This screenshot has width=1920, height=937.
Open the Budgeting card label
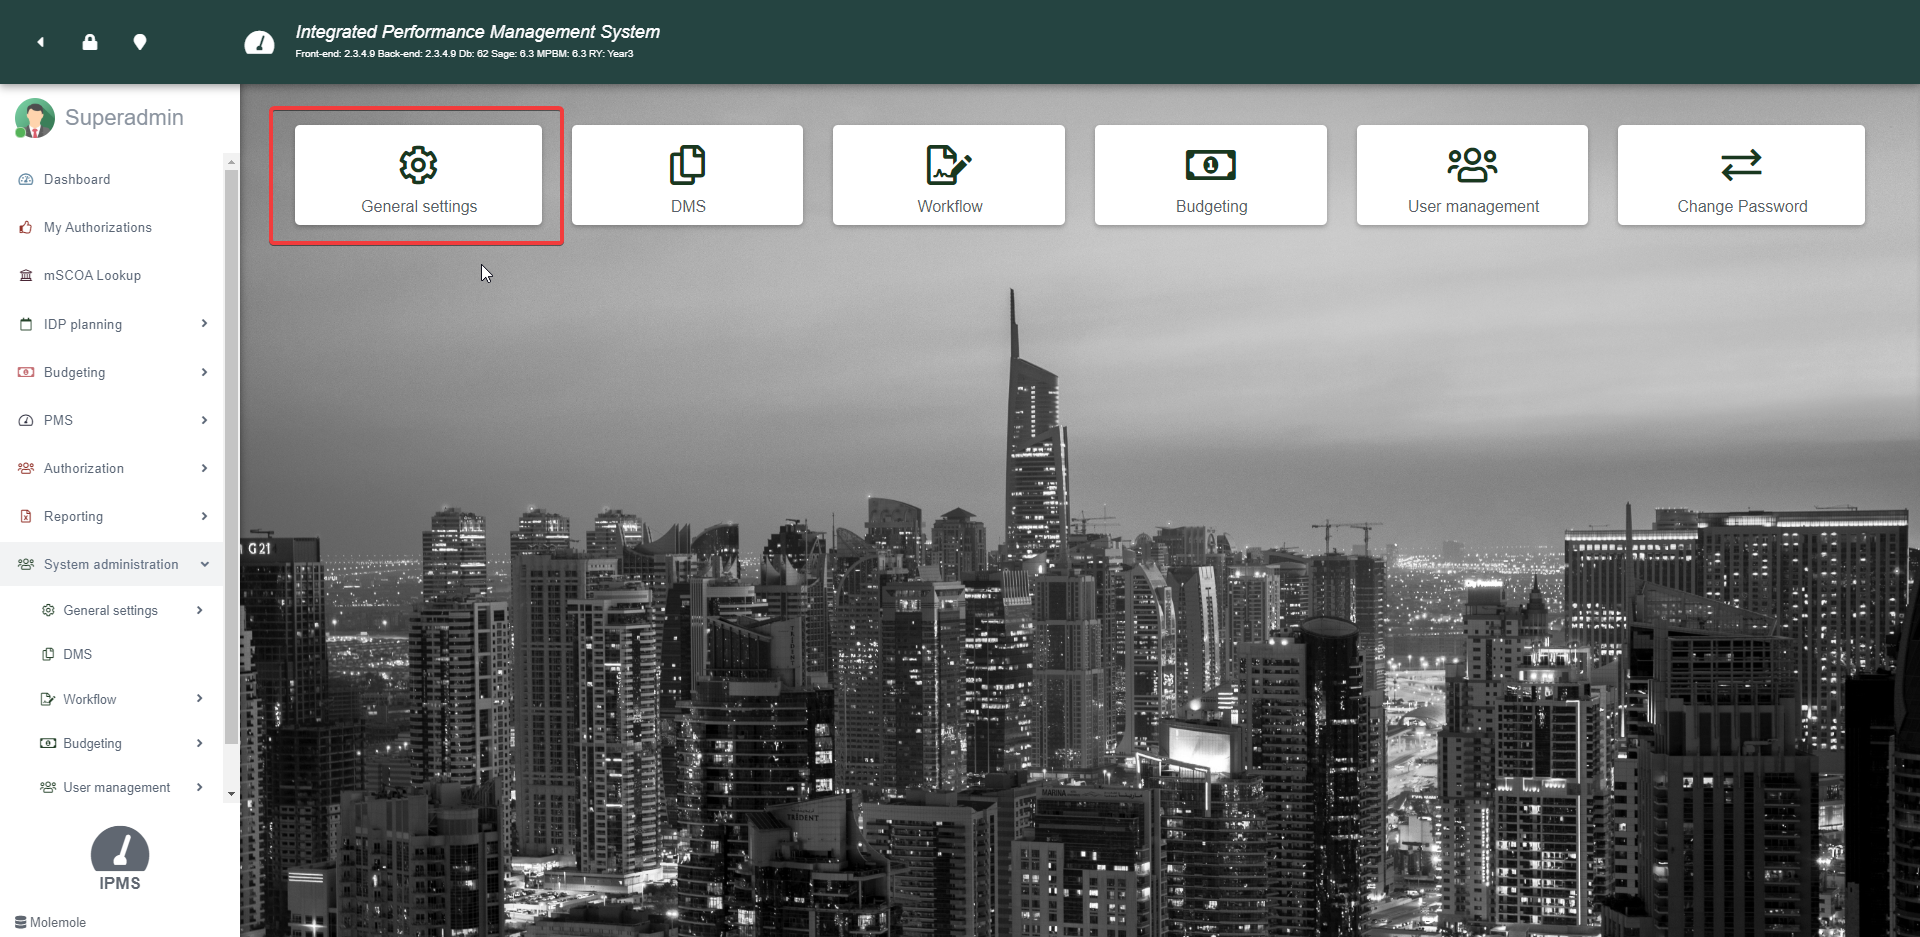(1211, 206)
